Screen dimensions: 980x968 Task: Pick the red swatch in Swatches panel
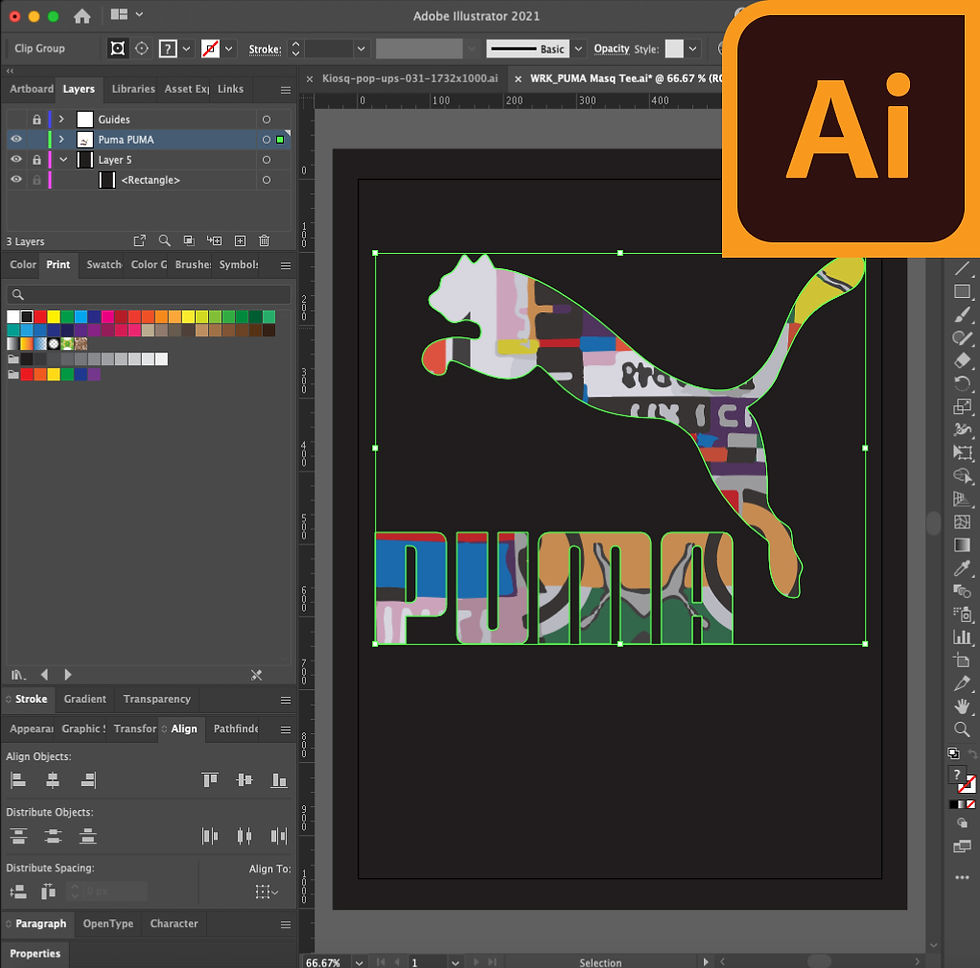click(40, 317)
